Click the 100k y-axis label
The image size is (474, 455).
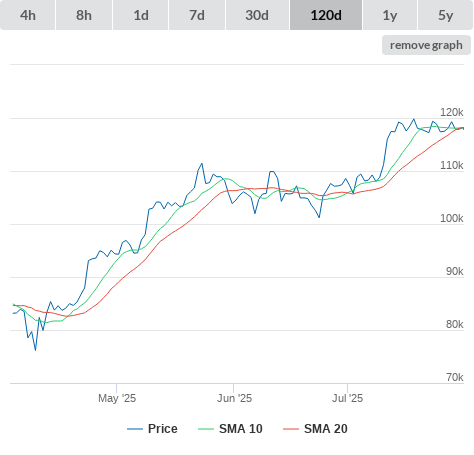point(452,218)
